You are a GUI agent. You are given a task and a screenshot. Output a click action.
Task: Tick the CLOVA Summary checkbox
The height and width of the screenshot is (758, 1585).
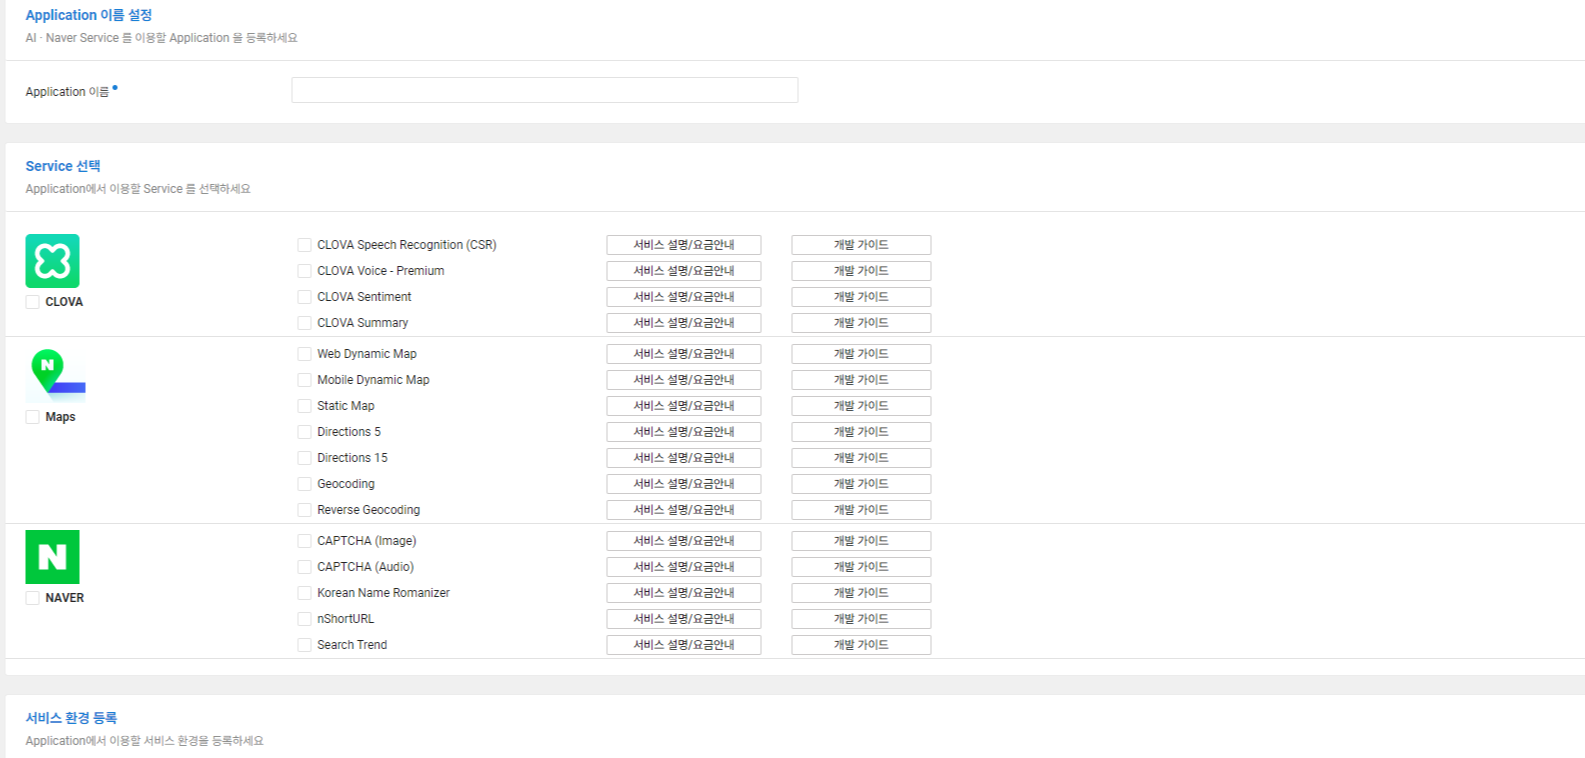(304, 323)
